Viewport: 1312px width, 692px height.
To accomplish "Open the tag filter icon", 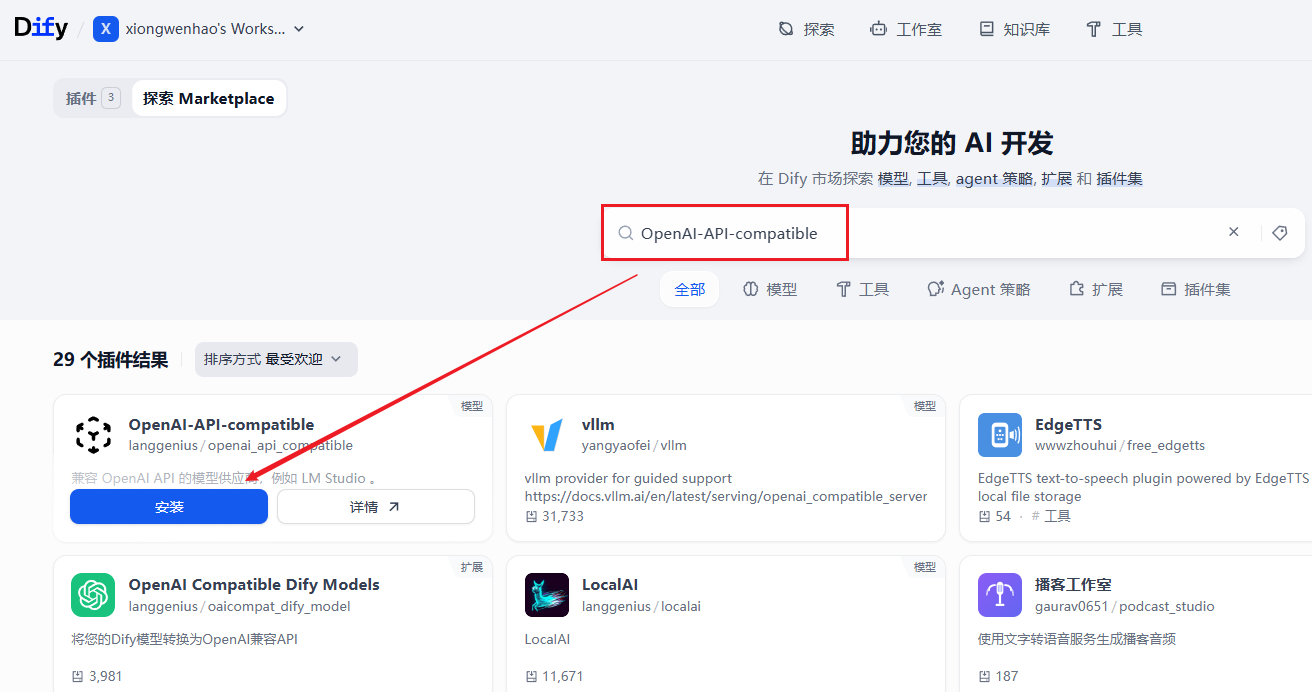I will (x=1279, y=233).
